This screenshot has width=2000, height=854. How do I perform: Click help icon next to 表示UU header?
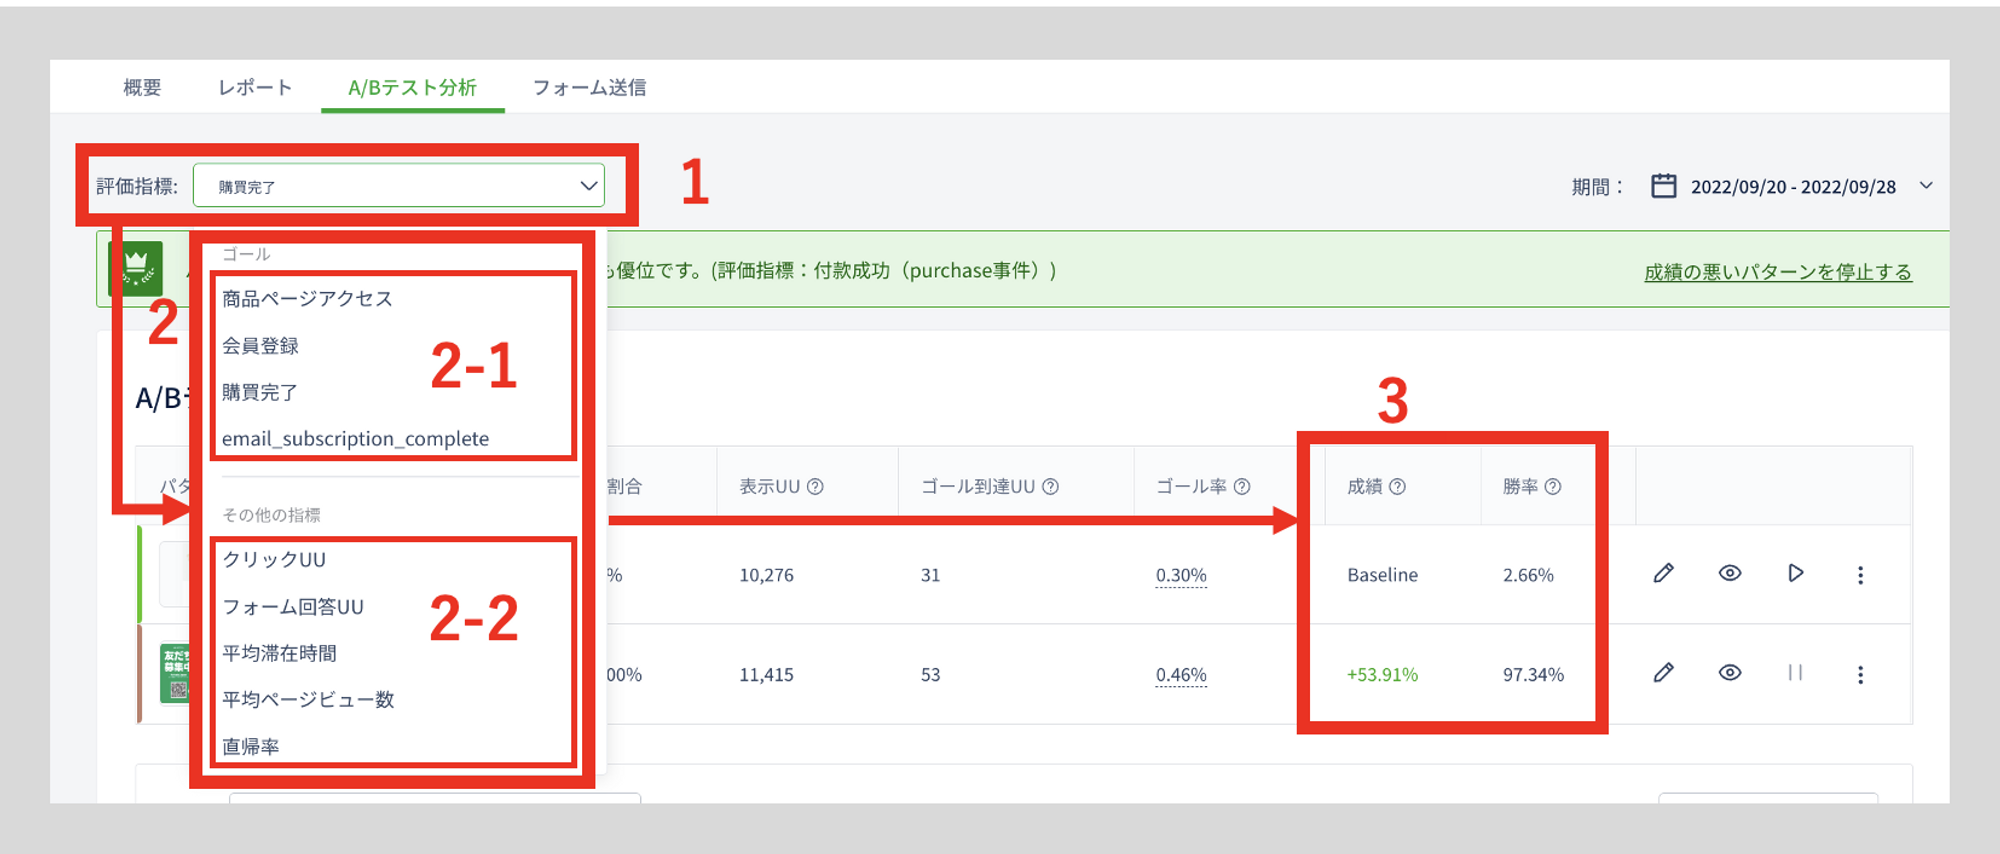tap(815, 487)
